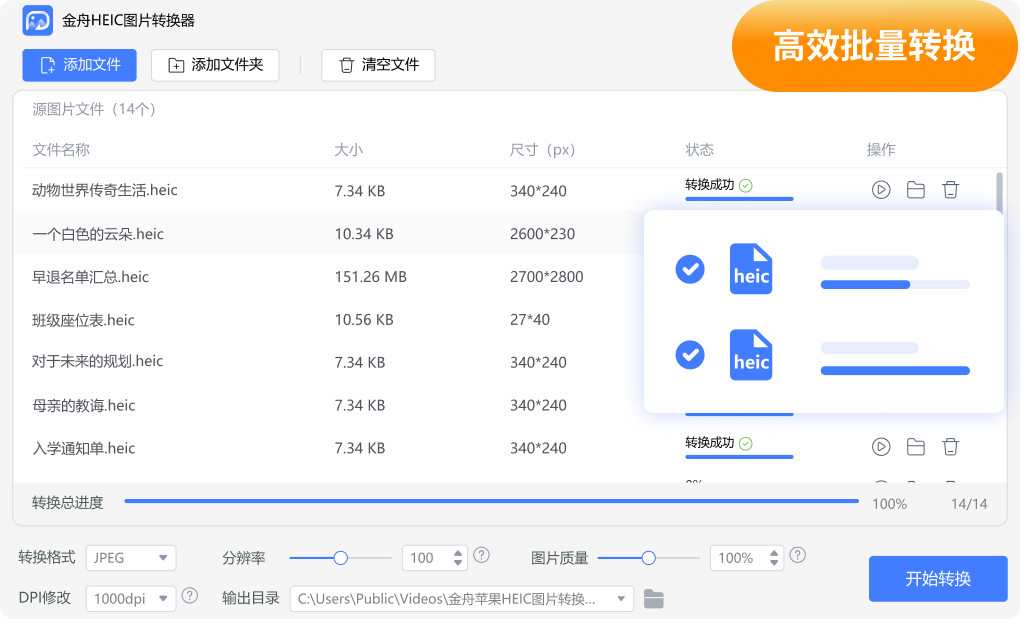
Task: Toggle the first heic file checkmark
Action: 690,269
